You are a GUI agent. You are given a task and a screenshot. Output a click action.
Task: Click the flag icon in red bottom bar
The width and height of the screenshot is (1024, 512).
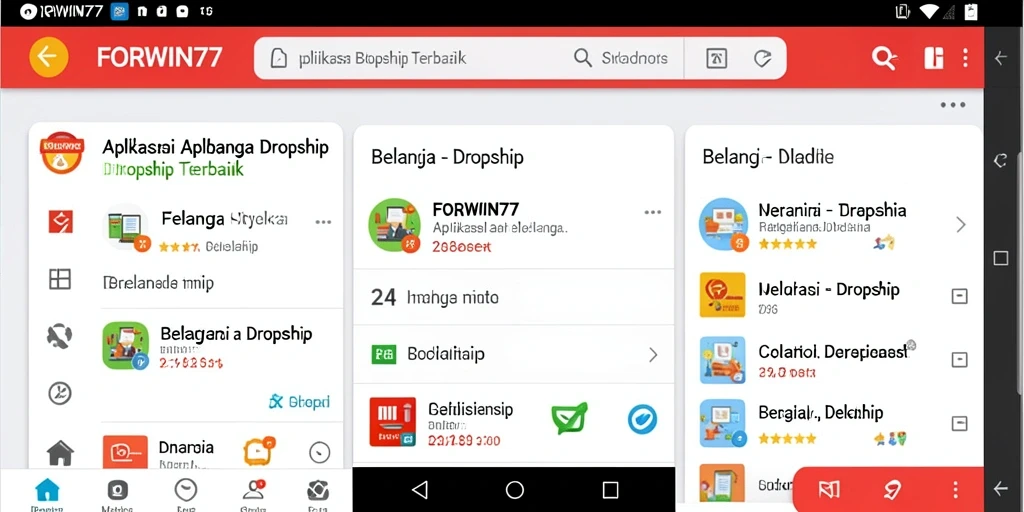pyautogui.click(x=829, y=490)
